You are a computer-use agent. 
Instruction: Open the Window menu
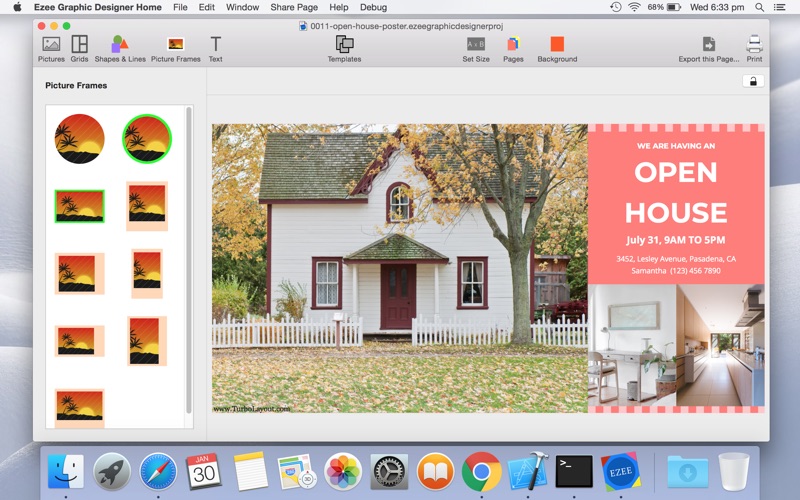click(242, 7)
